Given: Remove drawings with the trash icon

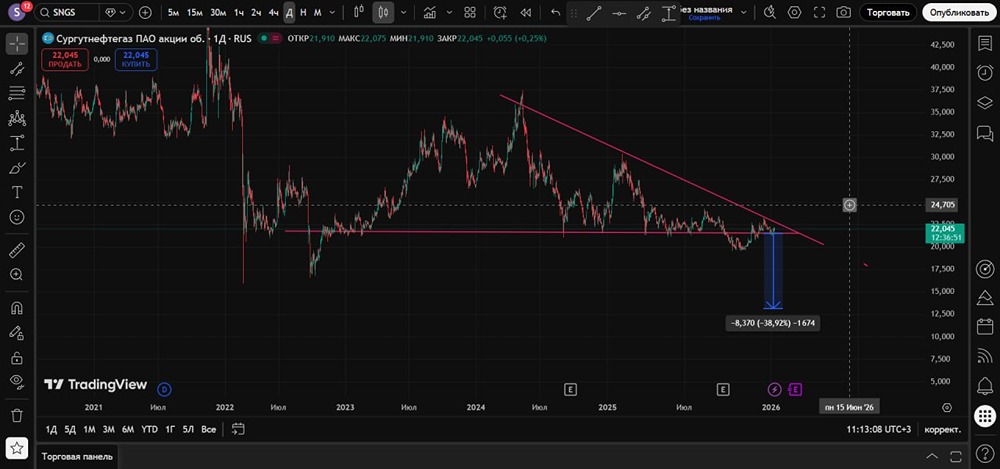Looking at the screenshot, I should click(17, 415).
